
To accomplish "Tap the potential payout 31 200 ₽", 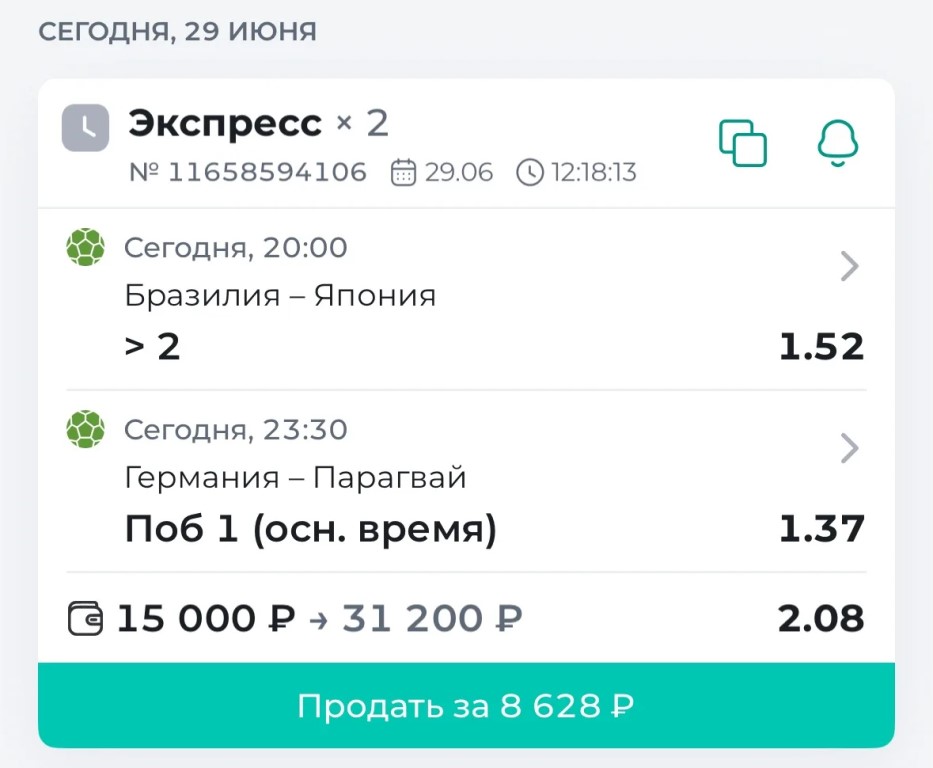I will [x=432, y=619].
